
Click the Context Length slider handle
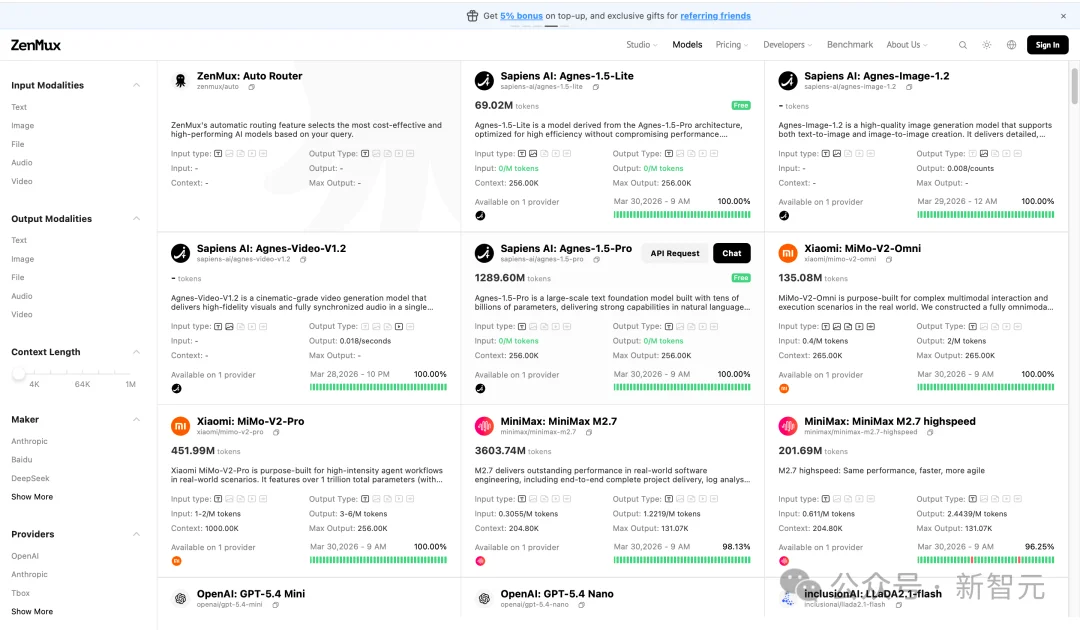tap(19, 374)
